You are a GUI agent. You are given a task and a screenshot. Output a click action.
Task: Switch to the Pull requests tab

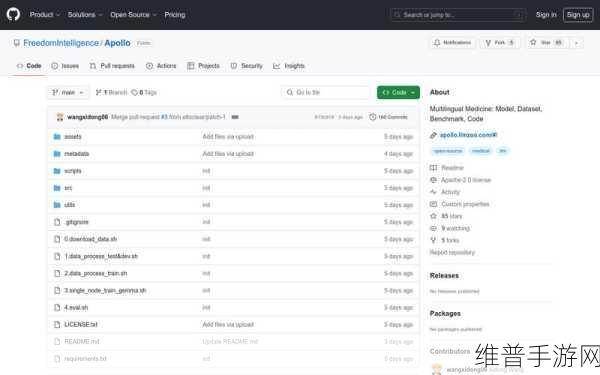[112, 66]
